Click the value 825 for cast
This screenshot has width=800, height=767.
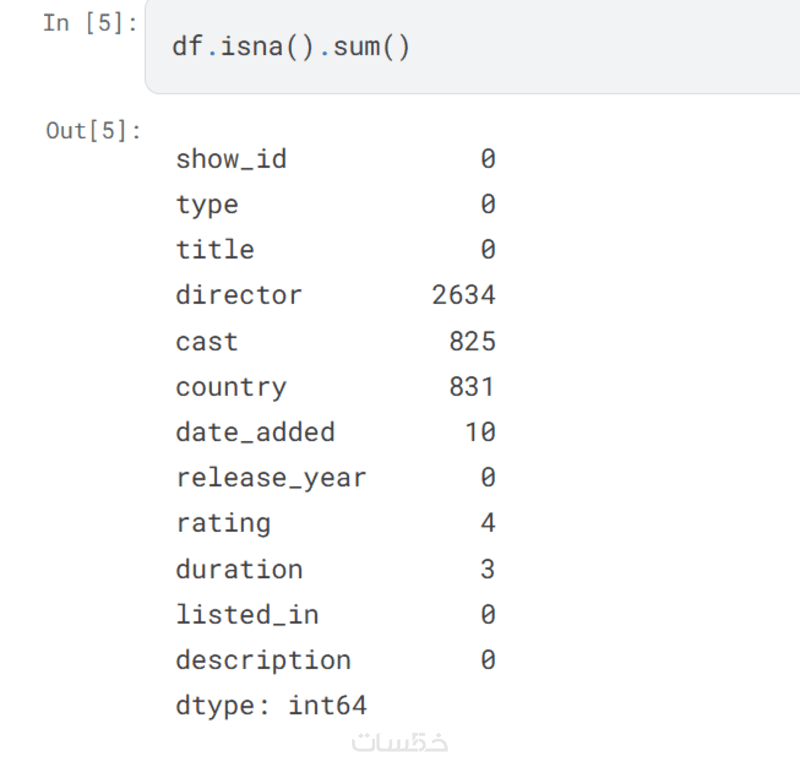click(x=472, y=341)
